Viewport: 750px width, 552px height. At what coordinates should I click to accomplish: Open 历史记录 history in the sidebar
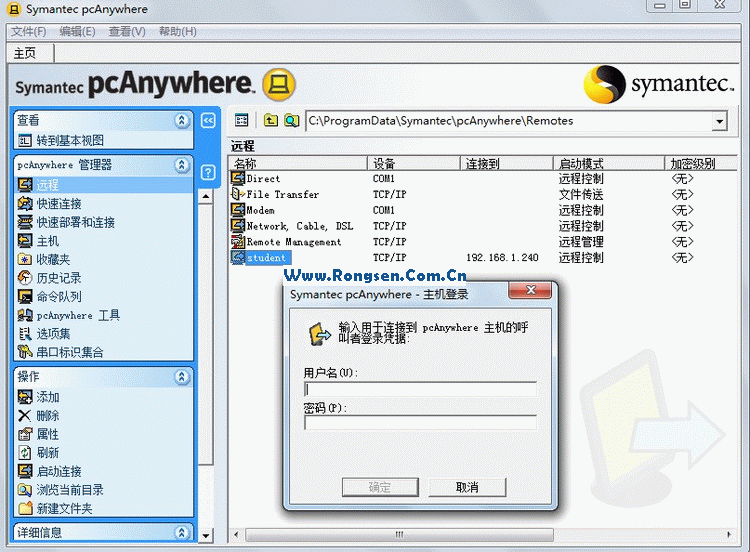click(26, 278)
